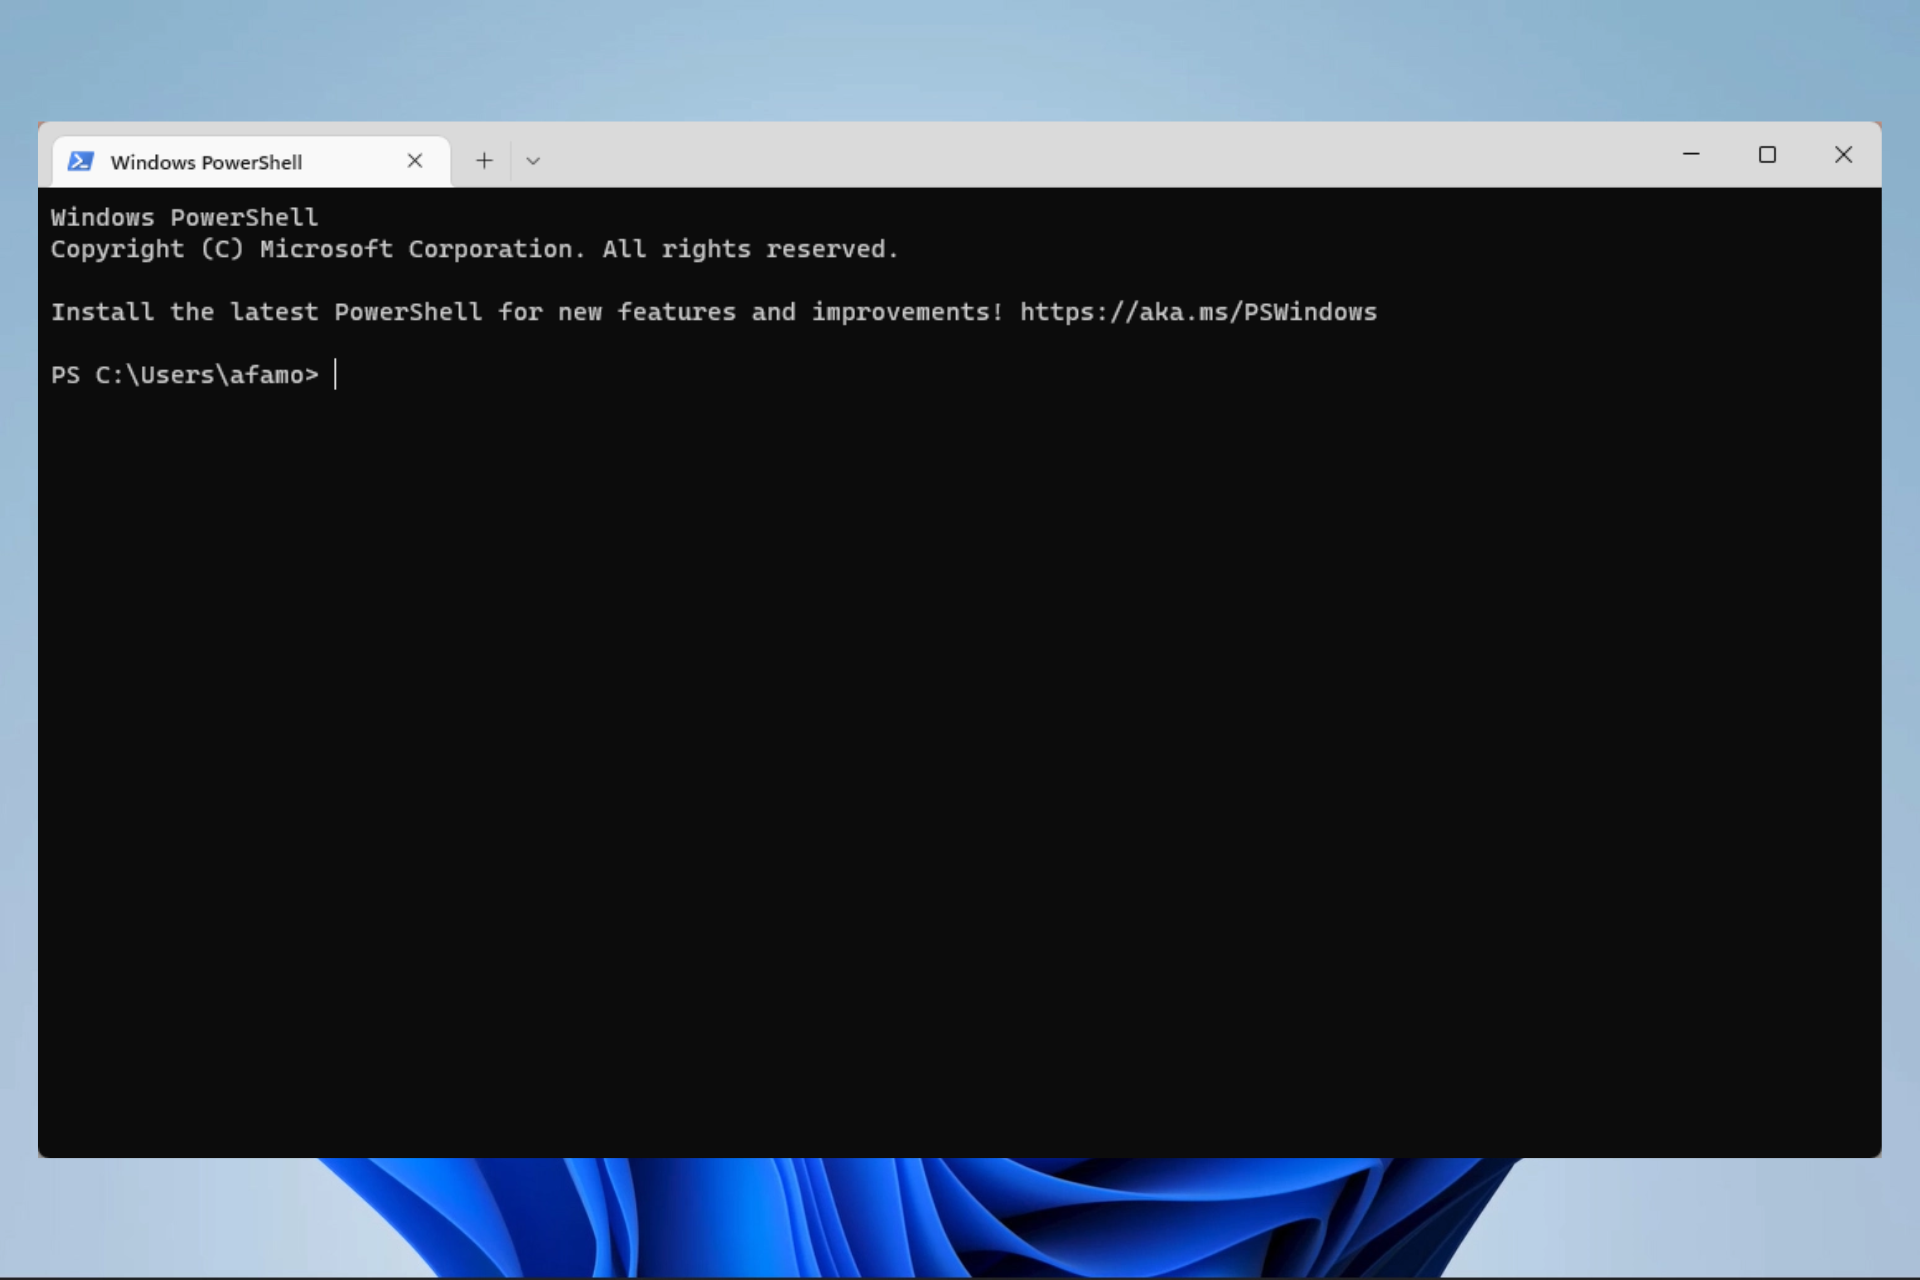Close the terminal window
Viewport: 1920px width, 1280px height.
(1843, 154)
